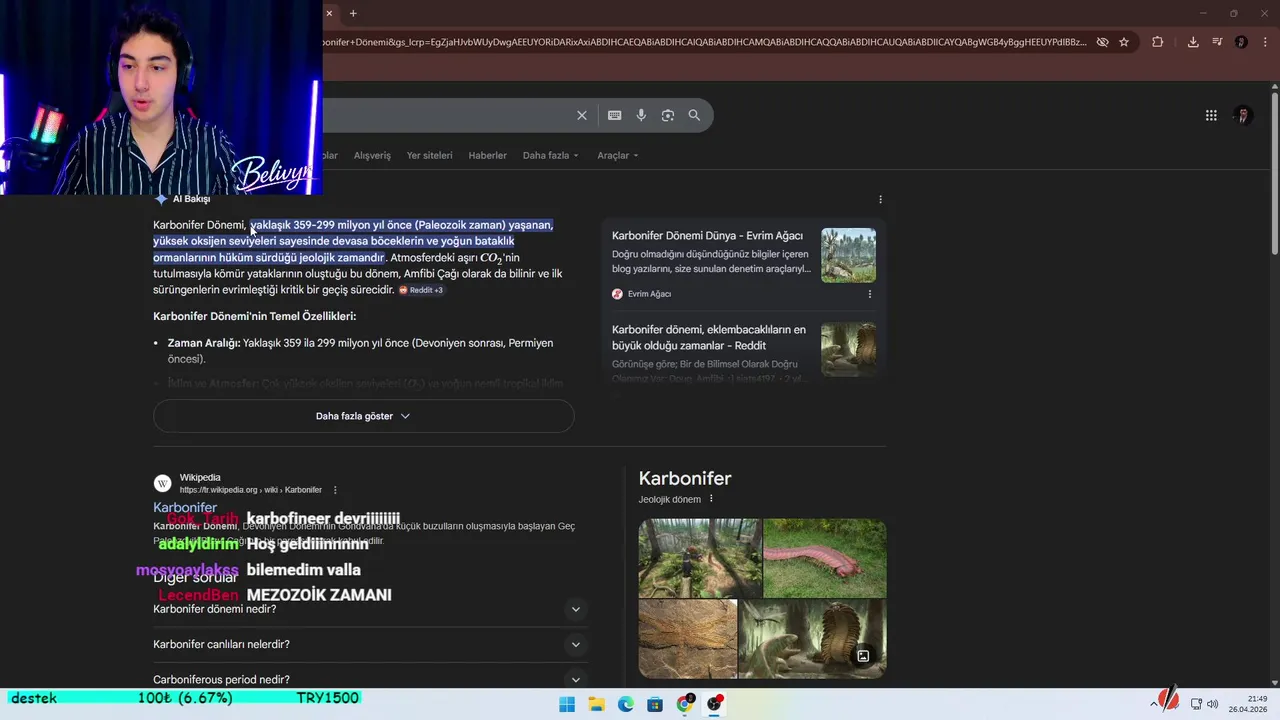Viewport: 1280px width, 720px height.
Task: Select the Yer siteleri search tab
Action: pos(429,155)
